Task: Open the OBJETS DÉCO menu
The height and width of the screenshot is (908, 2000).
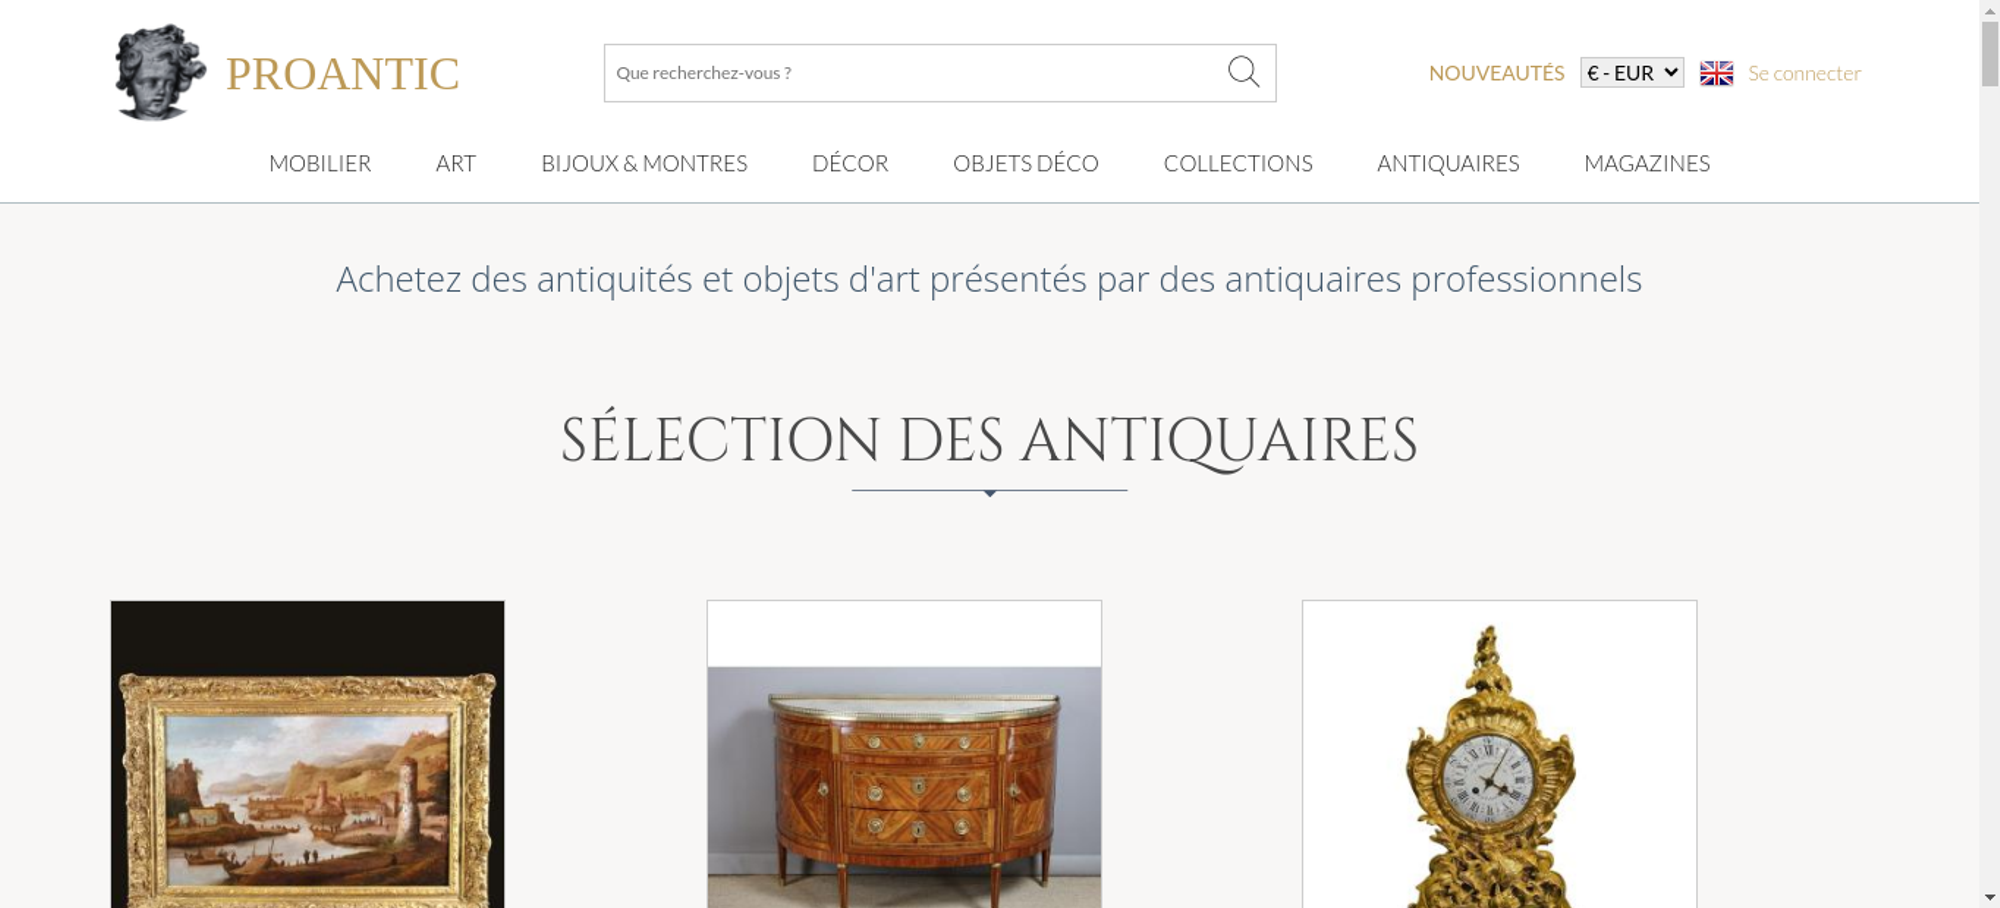Action: click(1026, 164)
